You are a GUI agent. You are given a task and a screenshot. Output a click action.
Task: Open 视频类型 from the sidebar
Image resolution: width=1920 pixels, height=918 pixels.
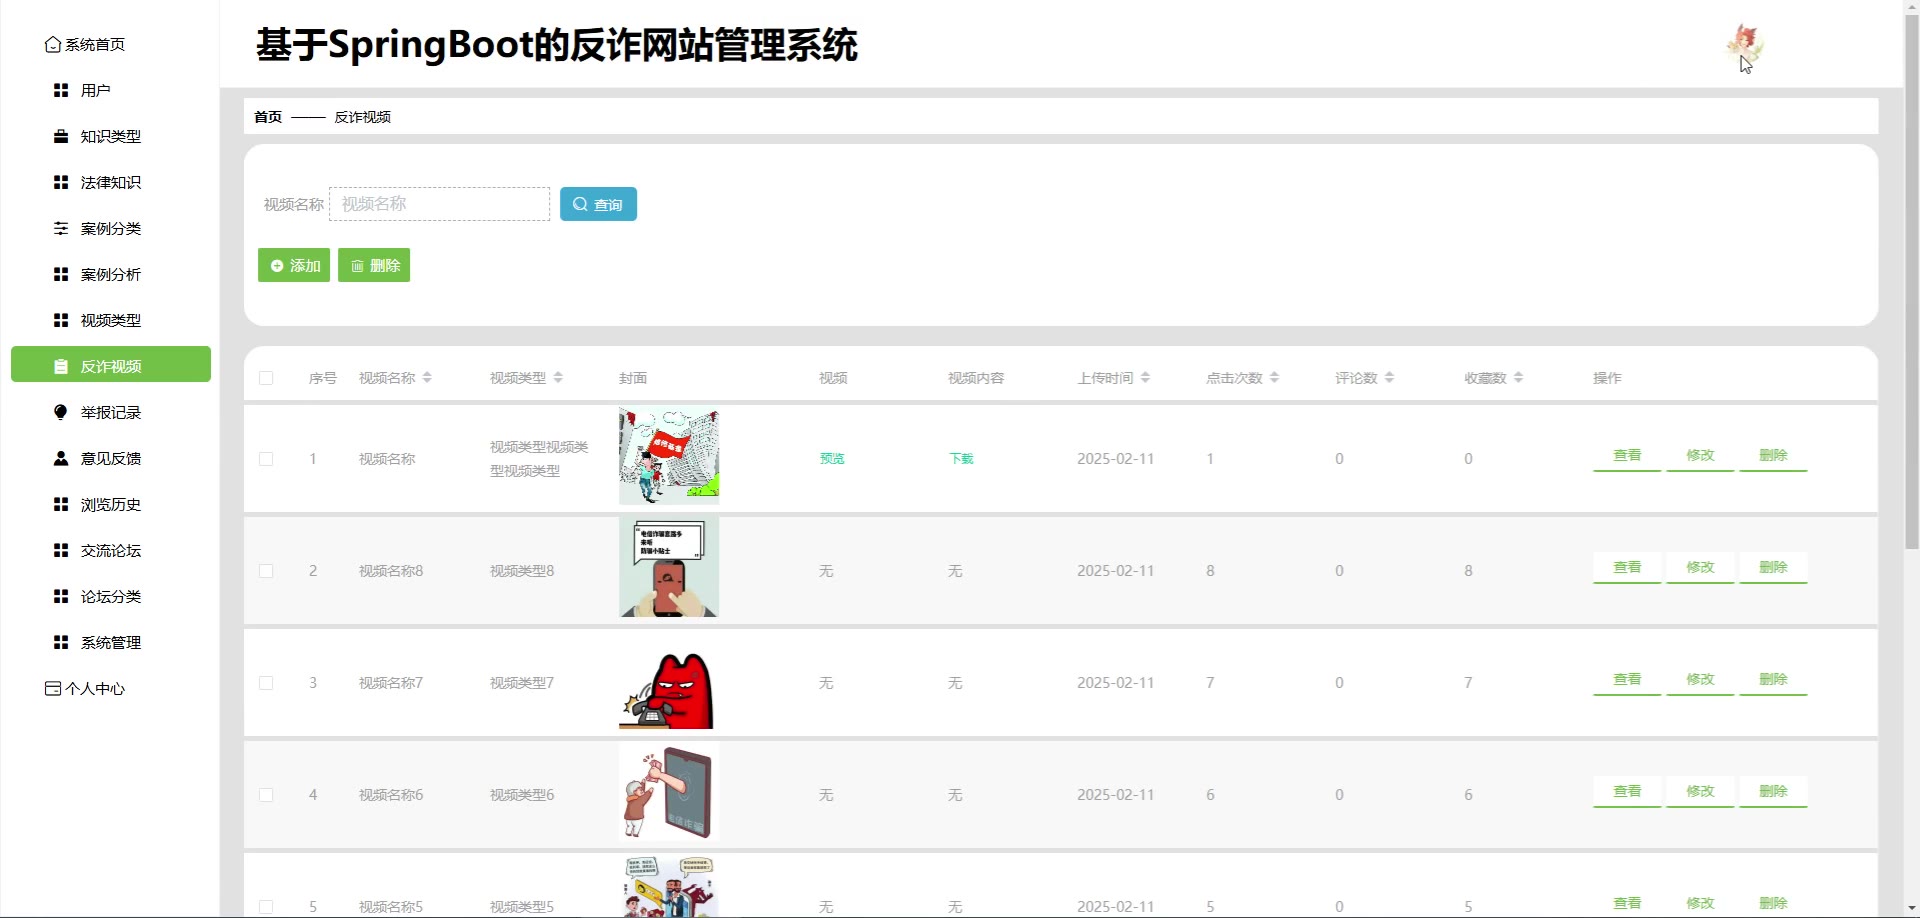(x=110, y=320)
